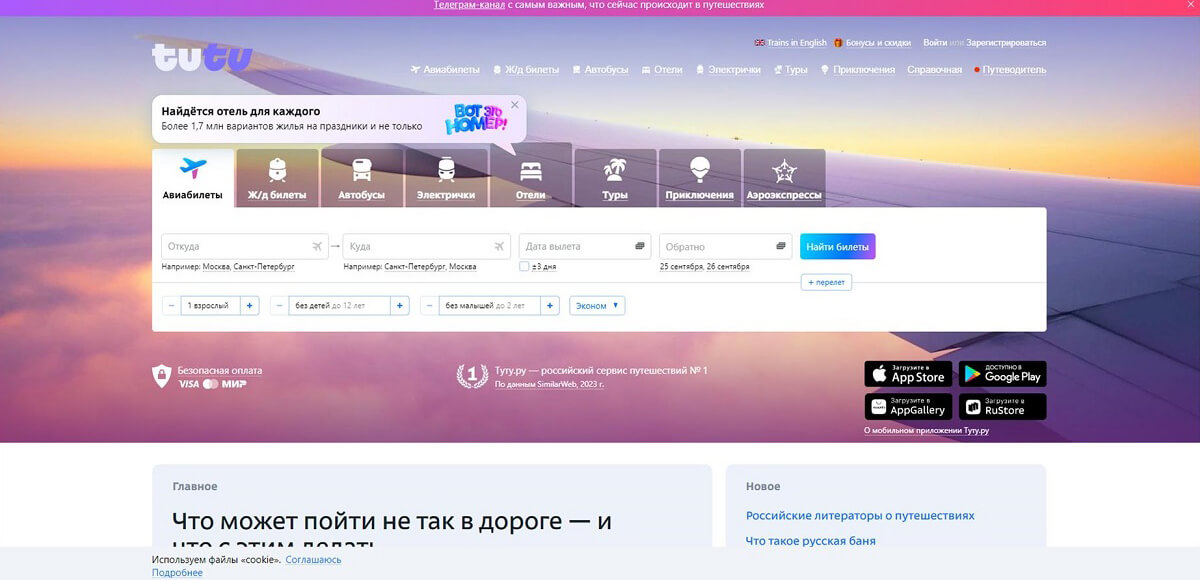Open the Google Play download badge
The width and height of the screenshot is (1200, 580).
[x=1002, y=374]
